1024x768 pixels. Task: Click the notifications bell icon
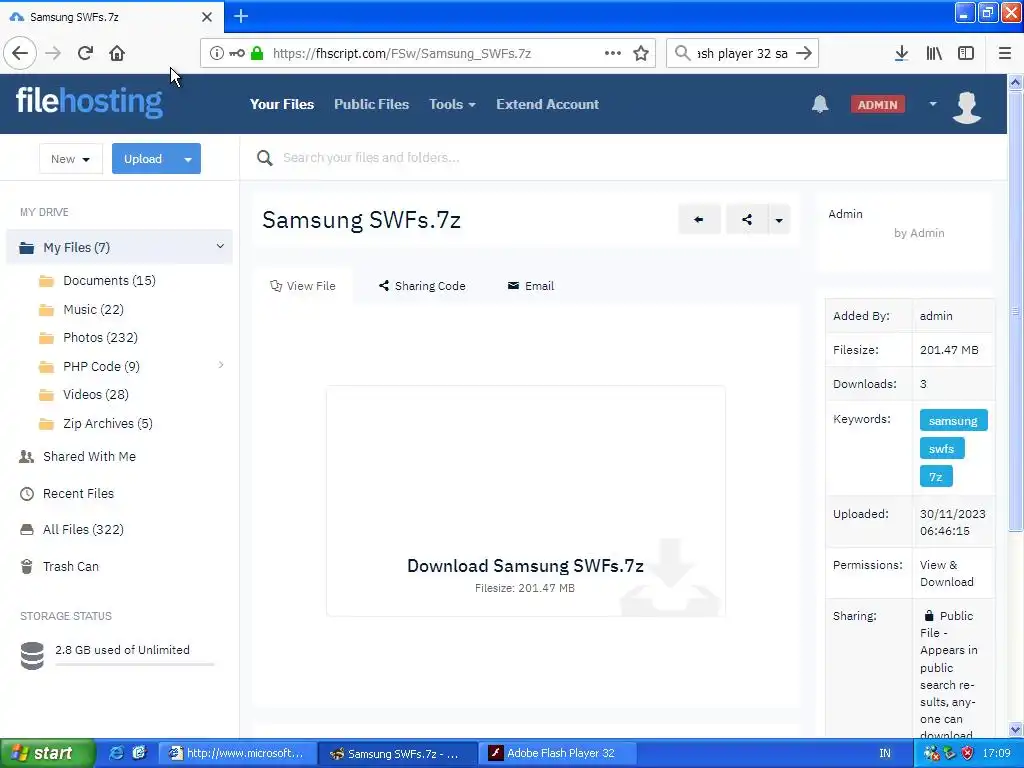tap(820, 104)
